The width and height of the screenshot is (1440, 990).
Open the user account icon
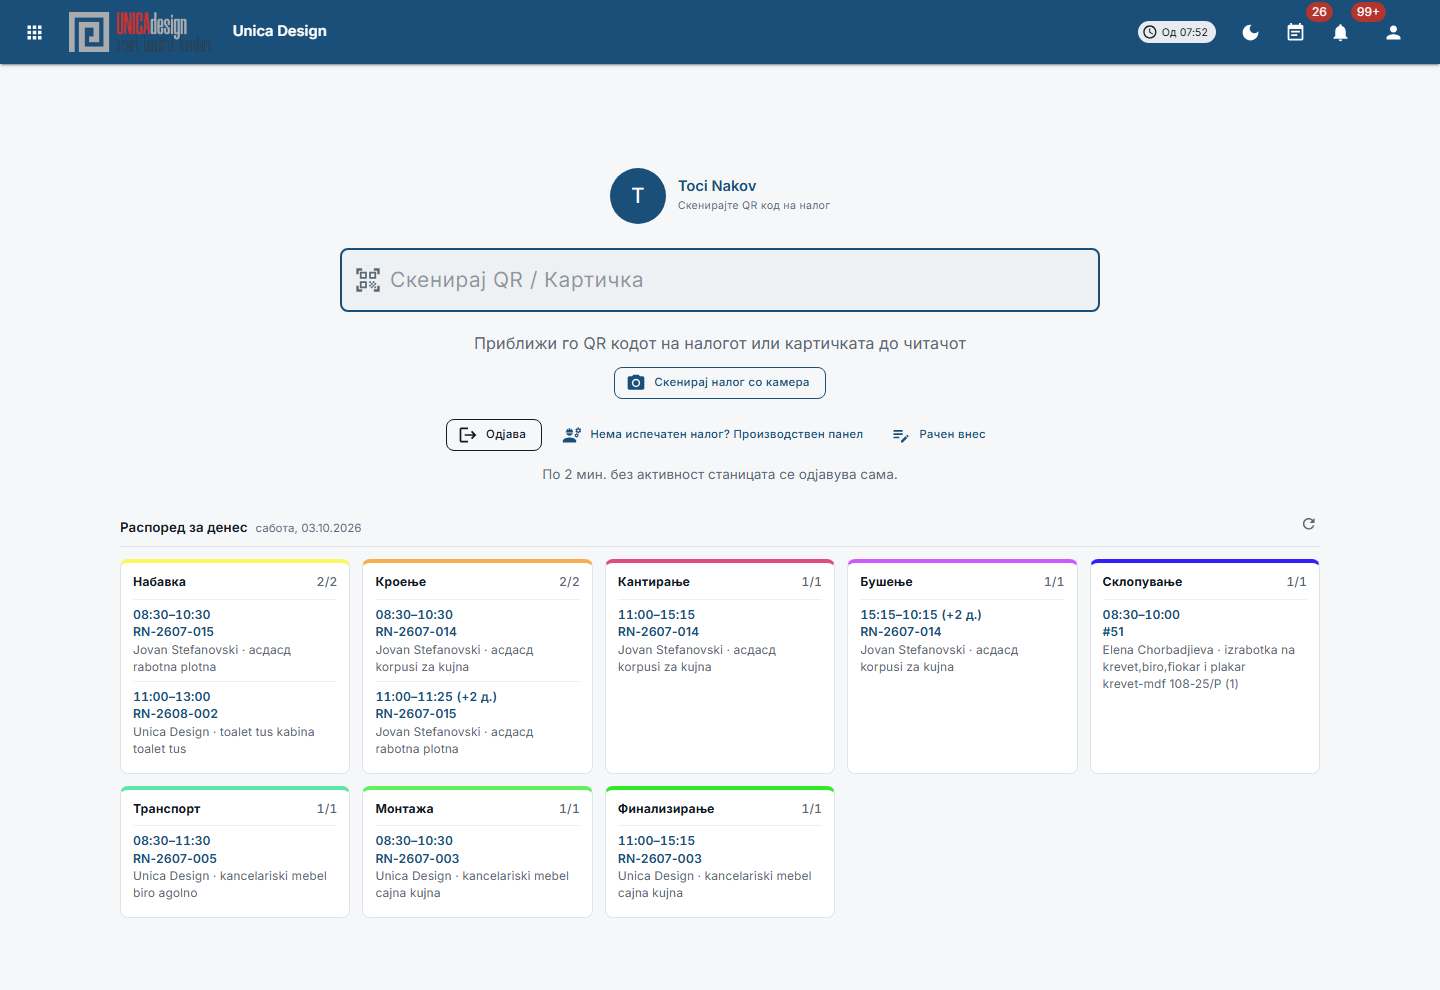click(x=1393, y=32)
